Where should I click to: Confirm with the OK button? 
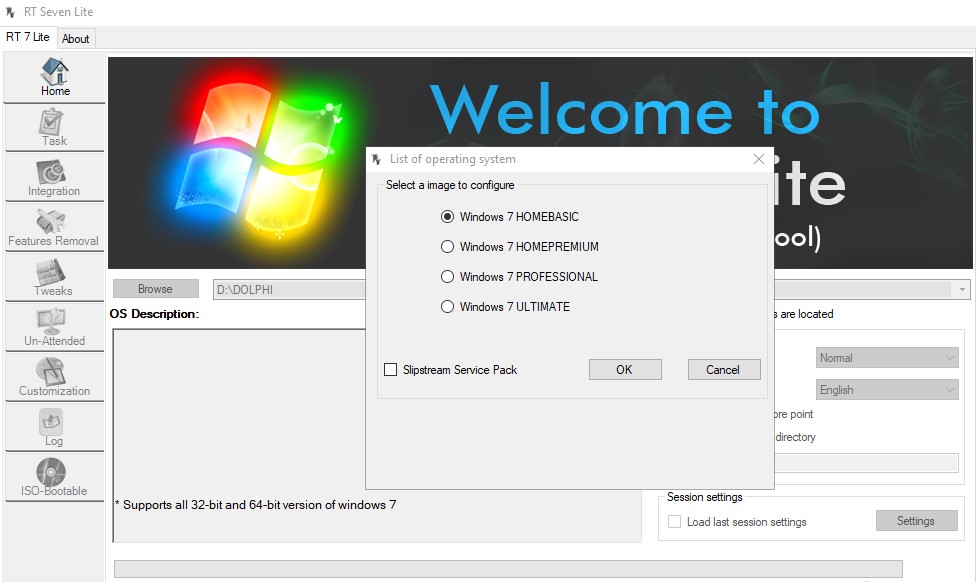pos(625,370)
